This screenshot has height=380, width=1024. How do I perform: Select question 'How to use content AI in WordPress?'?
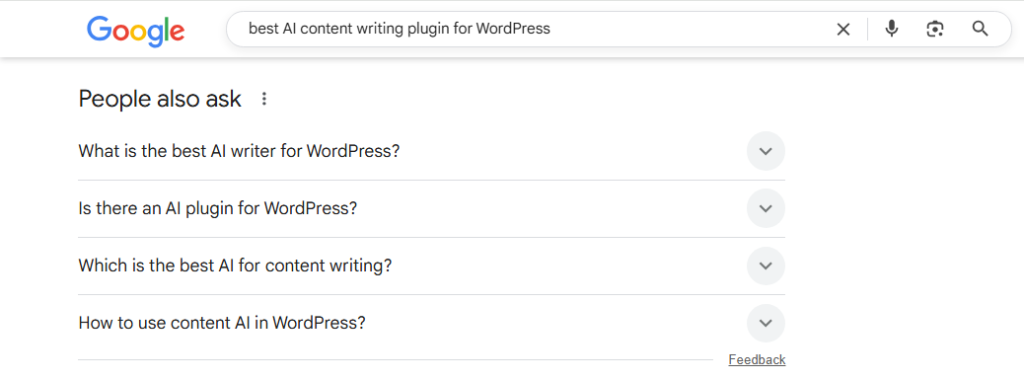point(221,323)
